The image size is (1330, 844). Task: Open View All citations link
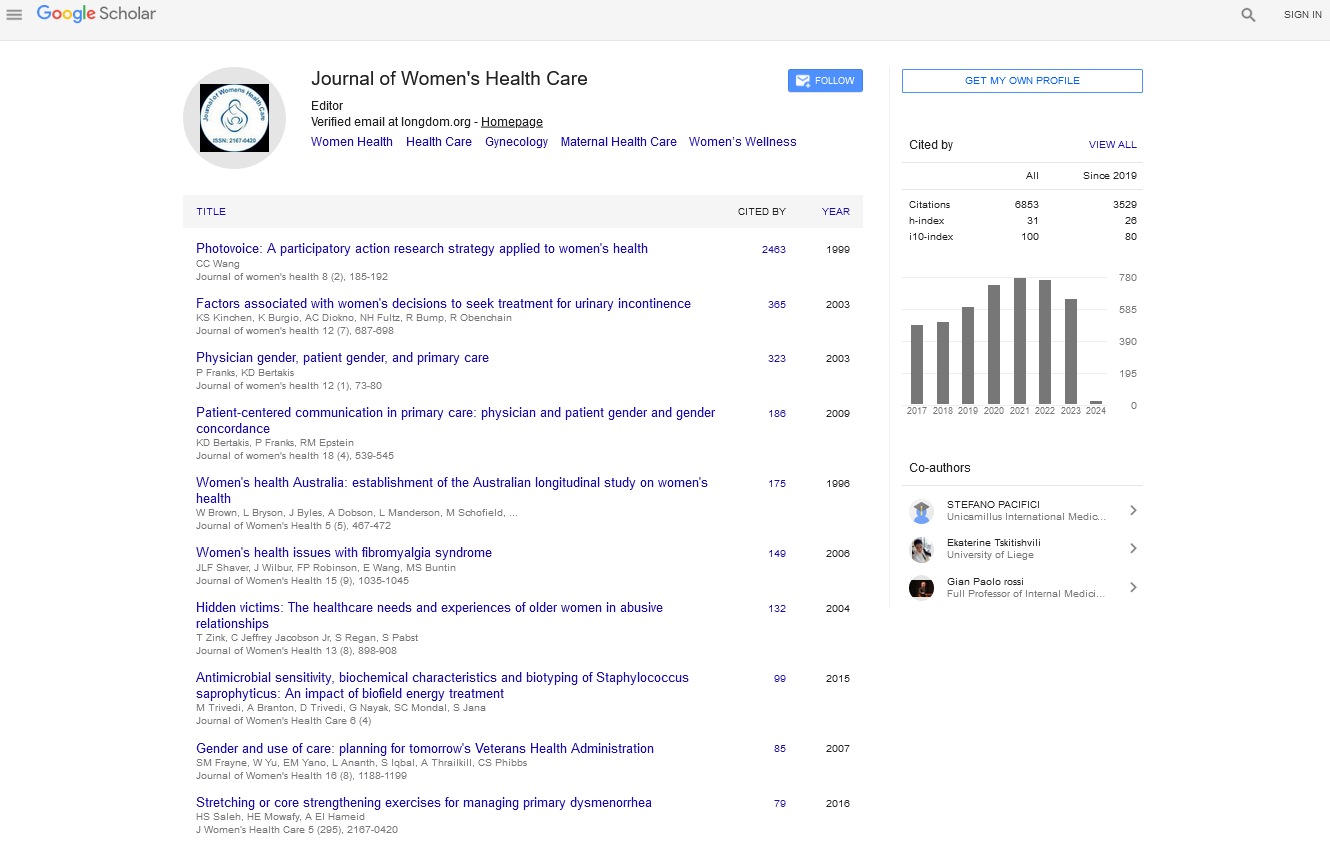click(1112, 145)
